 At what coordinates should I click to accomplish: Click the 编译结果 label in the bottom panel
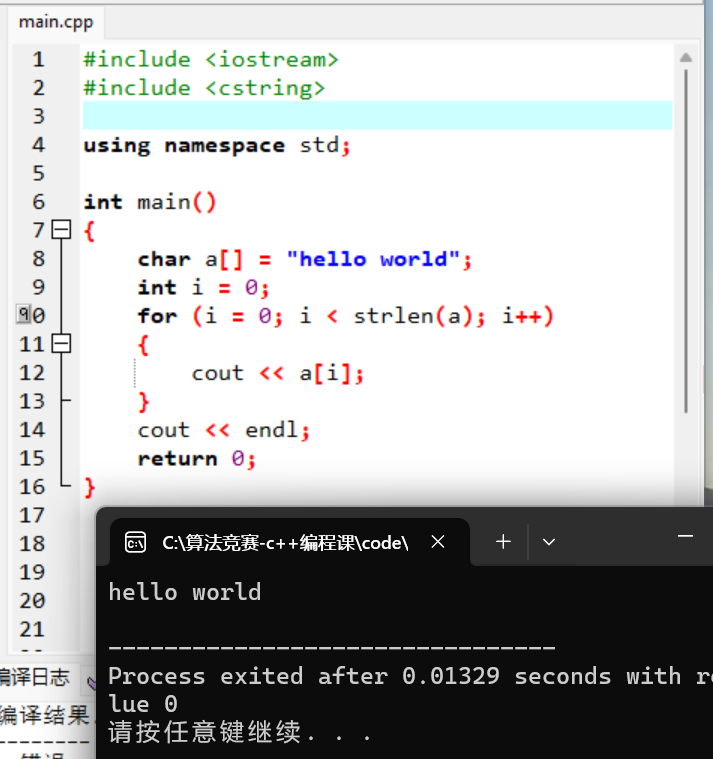tap(45, 715)
